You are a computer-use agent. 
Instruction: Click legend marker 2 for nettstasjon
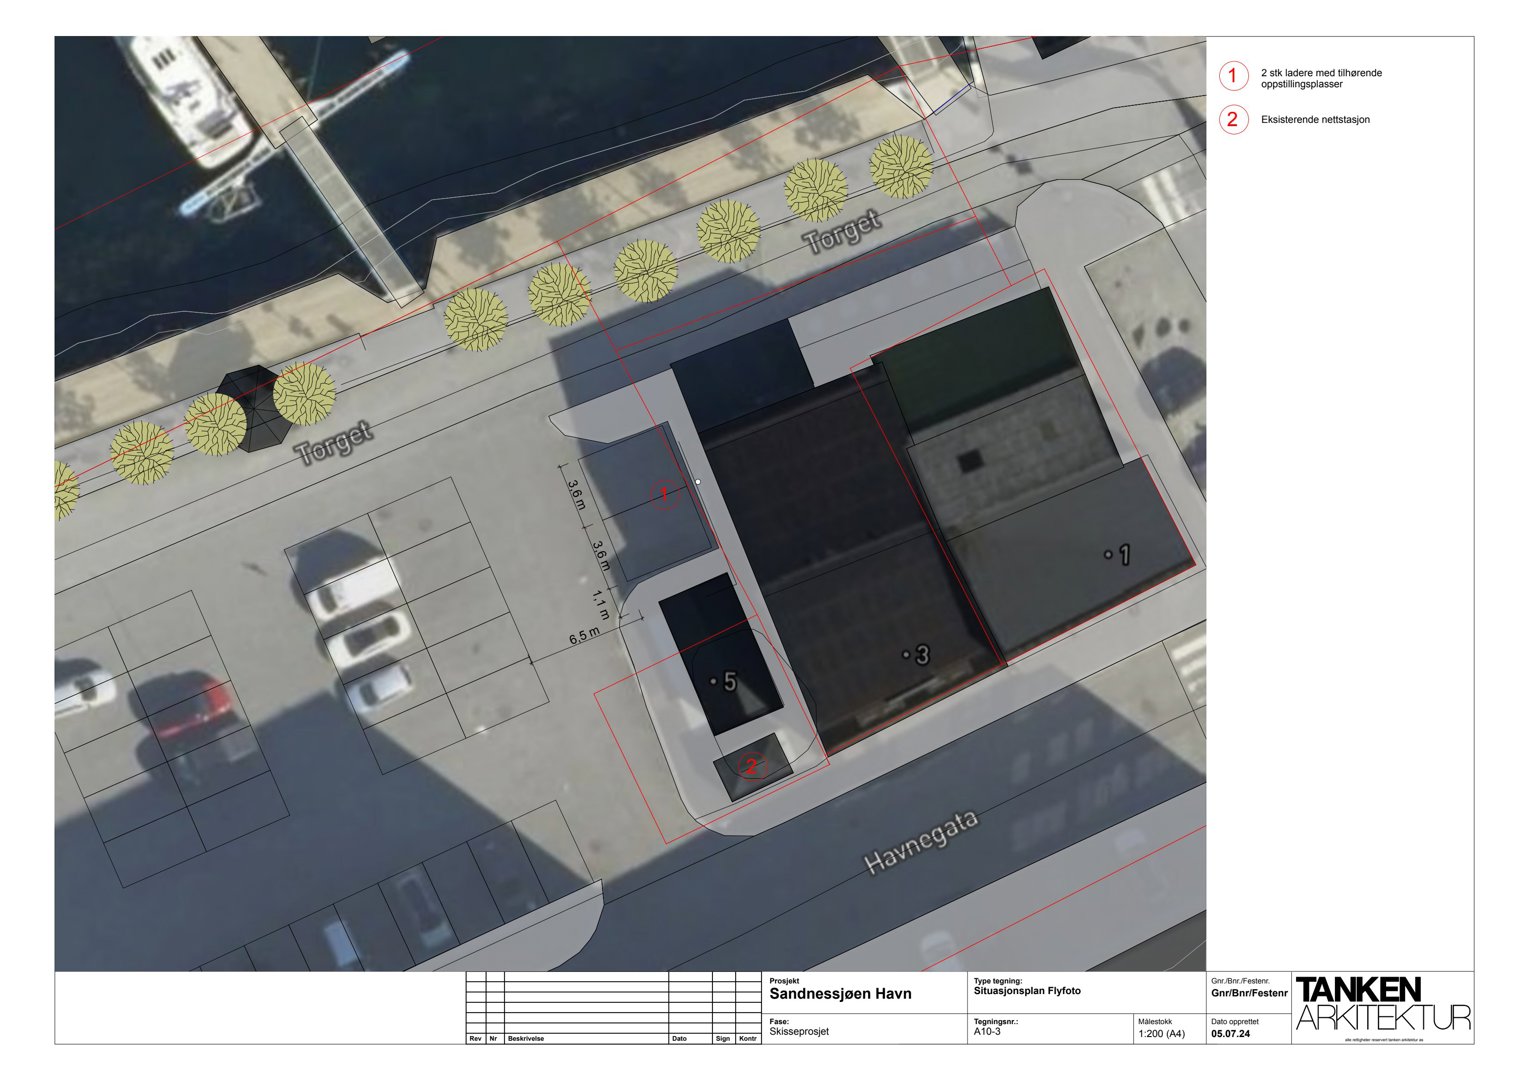coord(1234,118)
